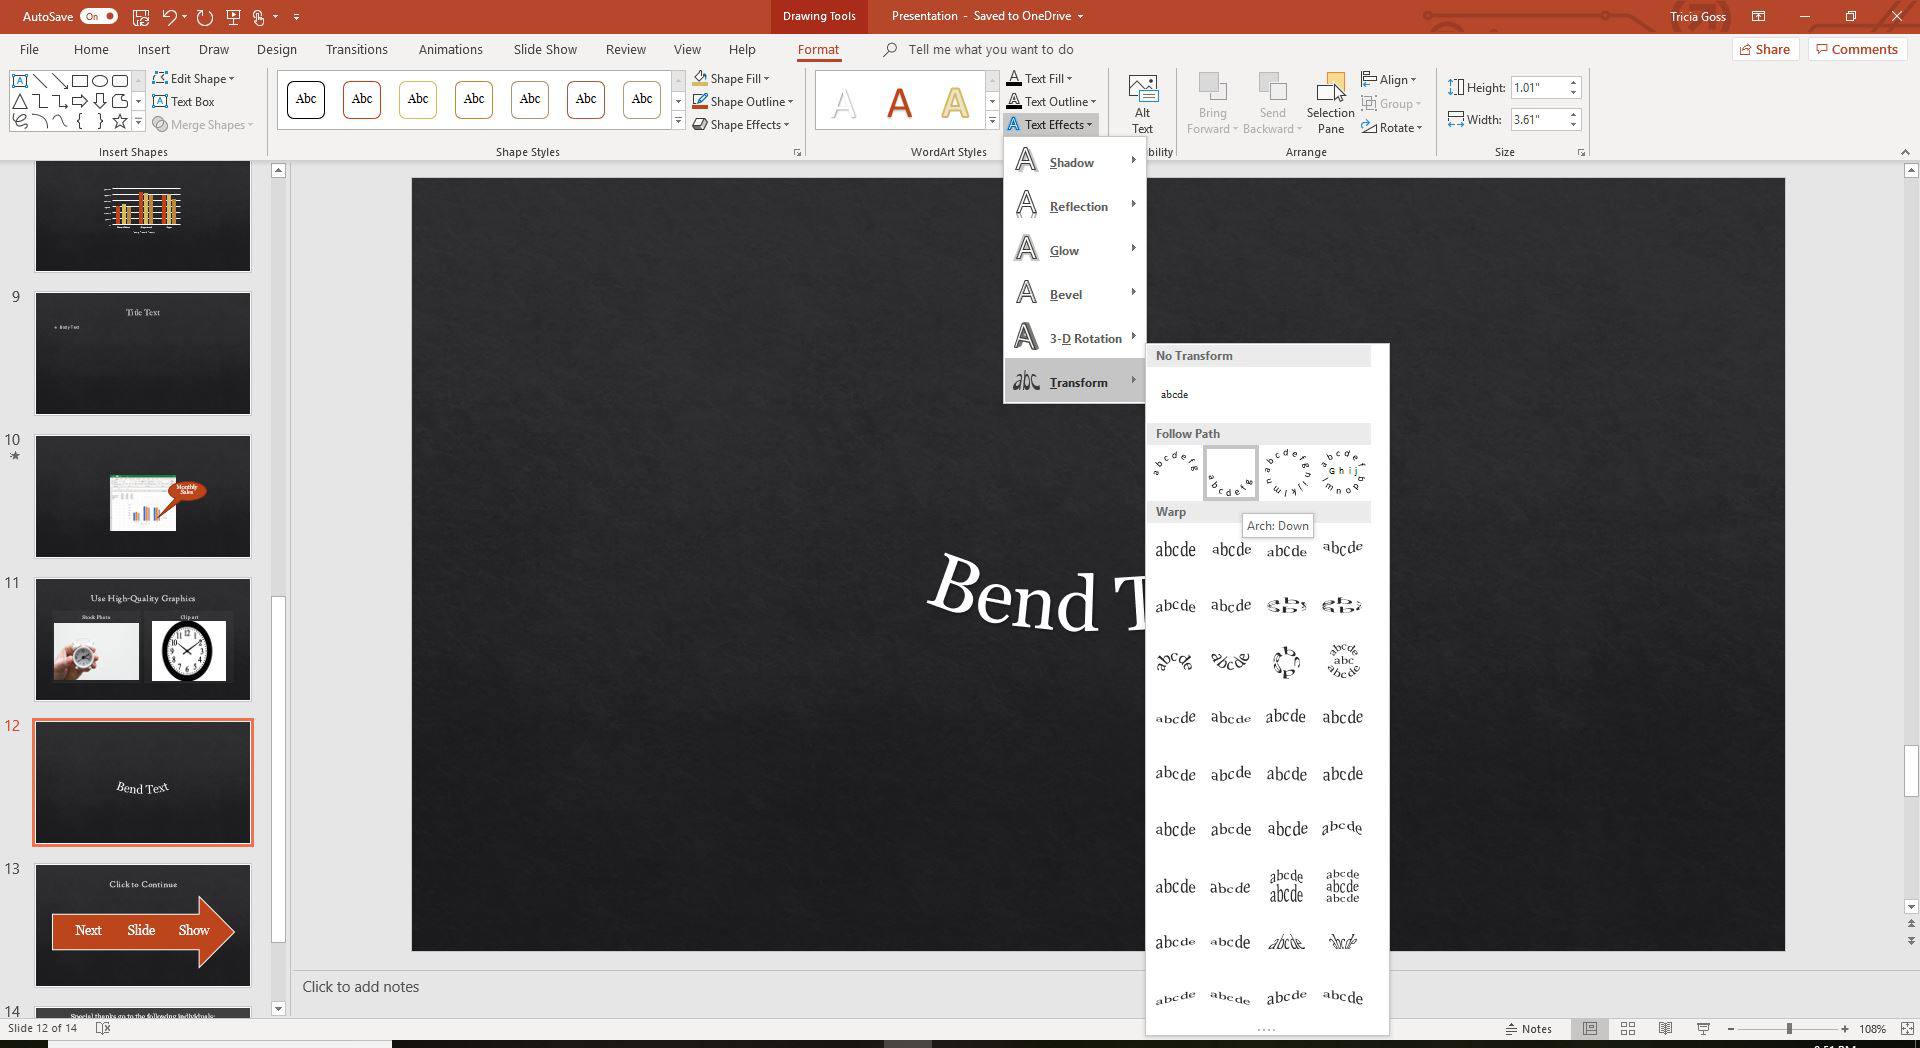The width and height of the screenshot is (1920, 1048).
Task: Click the zoom out minus button
Action: [1733, 1029]
